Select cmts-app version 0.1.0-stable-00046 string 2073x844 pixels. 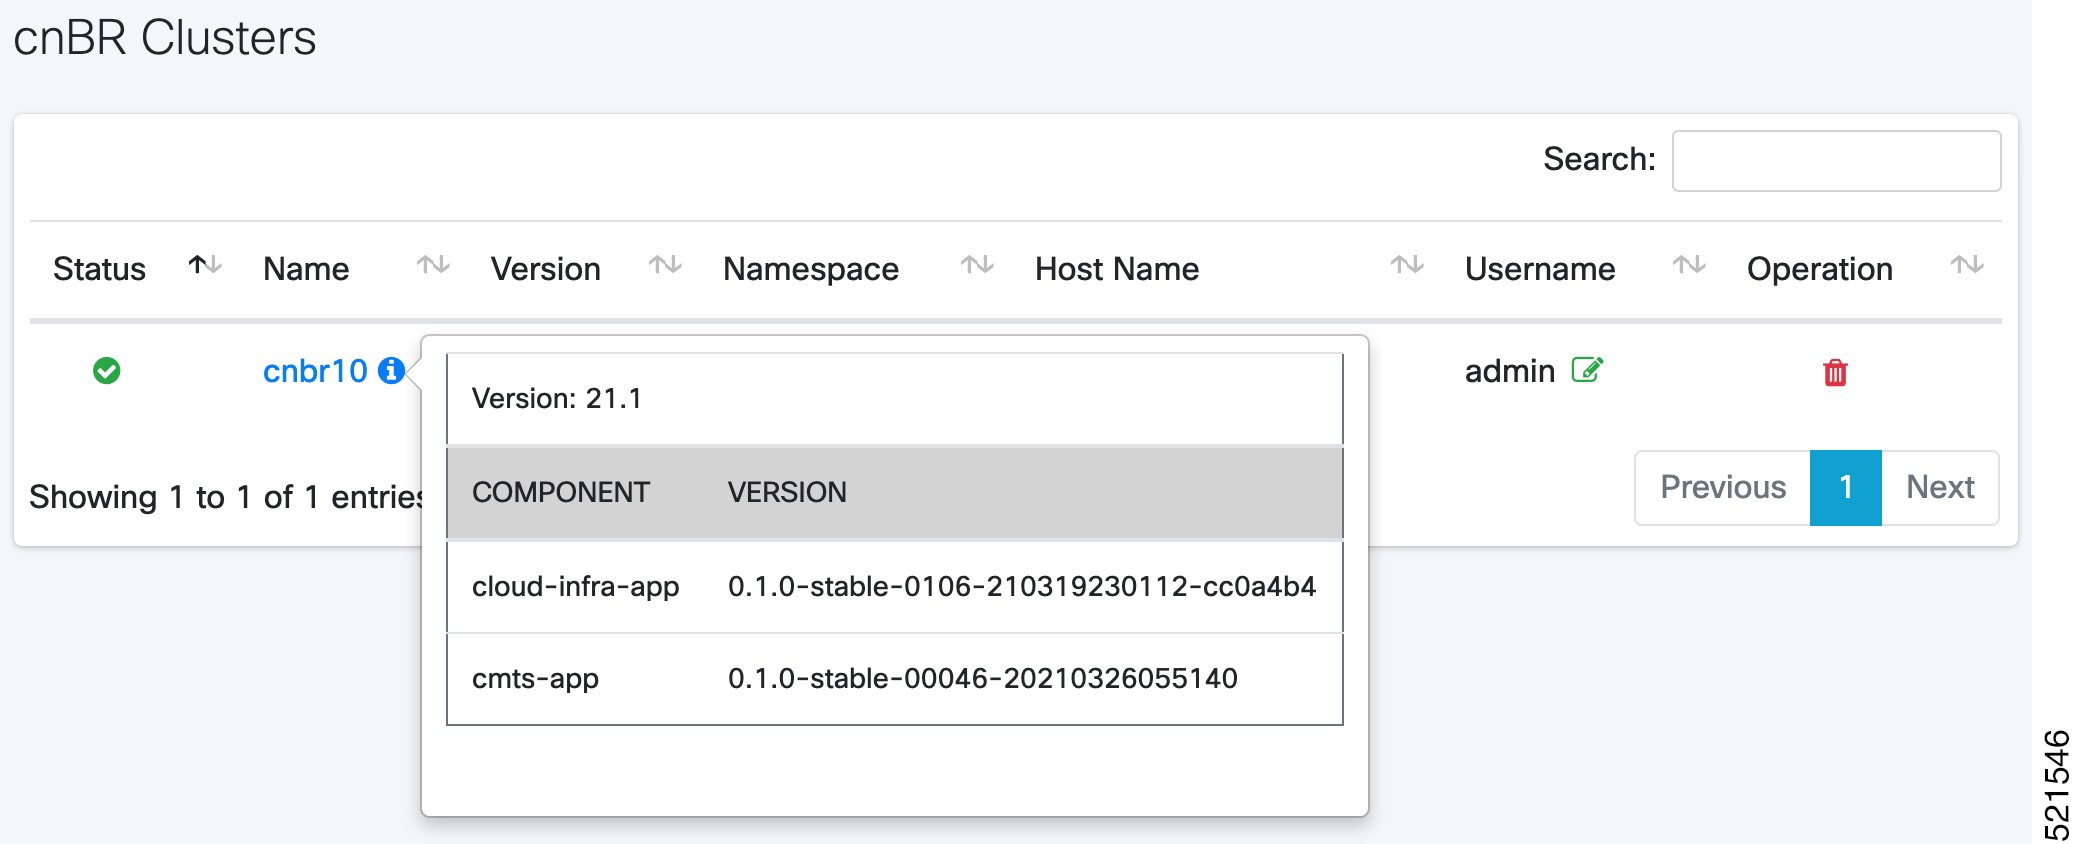click(x=983, y=679)
